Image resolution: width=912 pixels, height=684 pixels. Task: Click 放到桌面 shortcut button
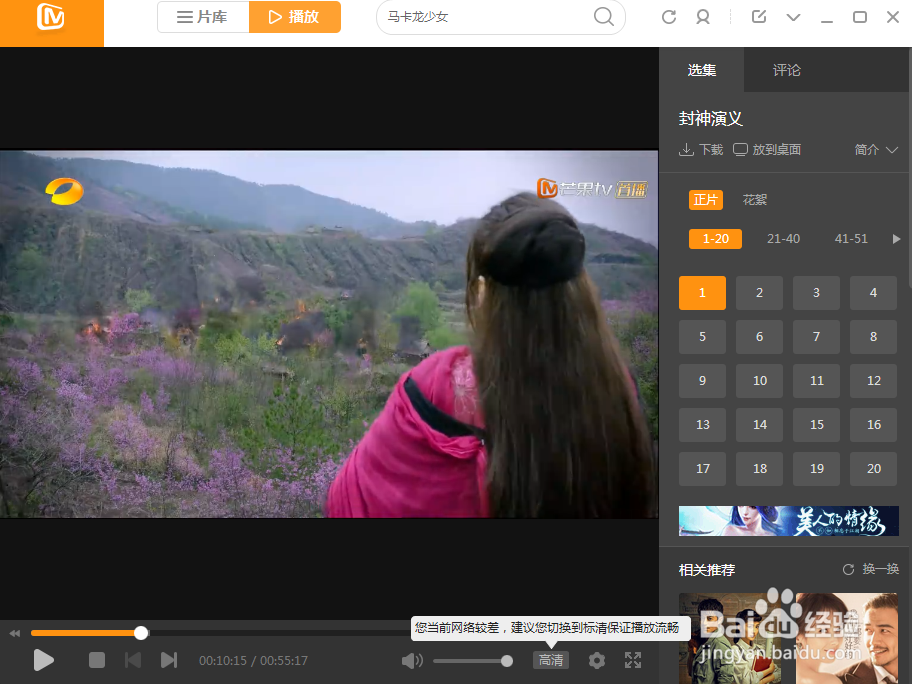pos(767,150)
